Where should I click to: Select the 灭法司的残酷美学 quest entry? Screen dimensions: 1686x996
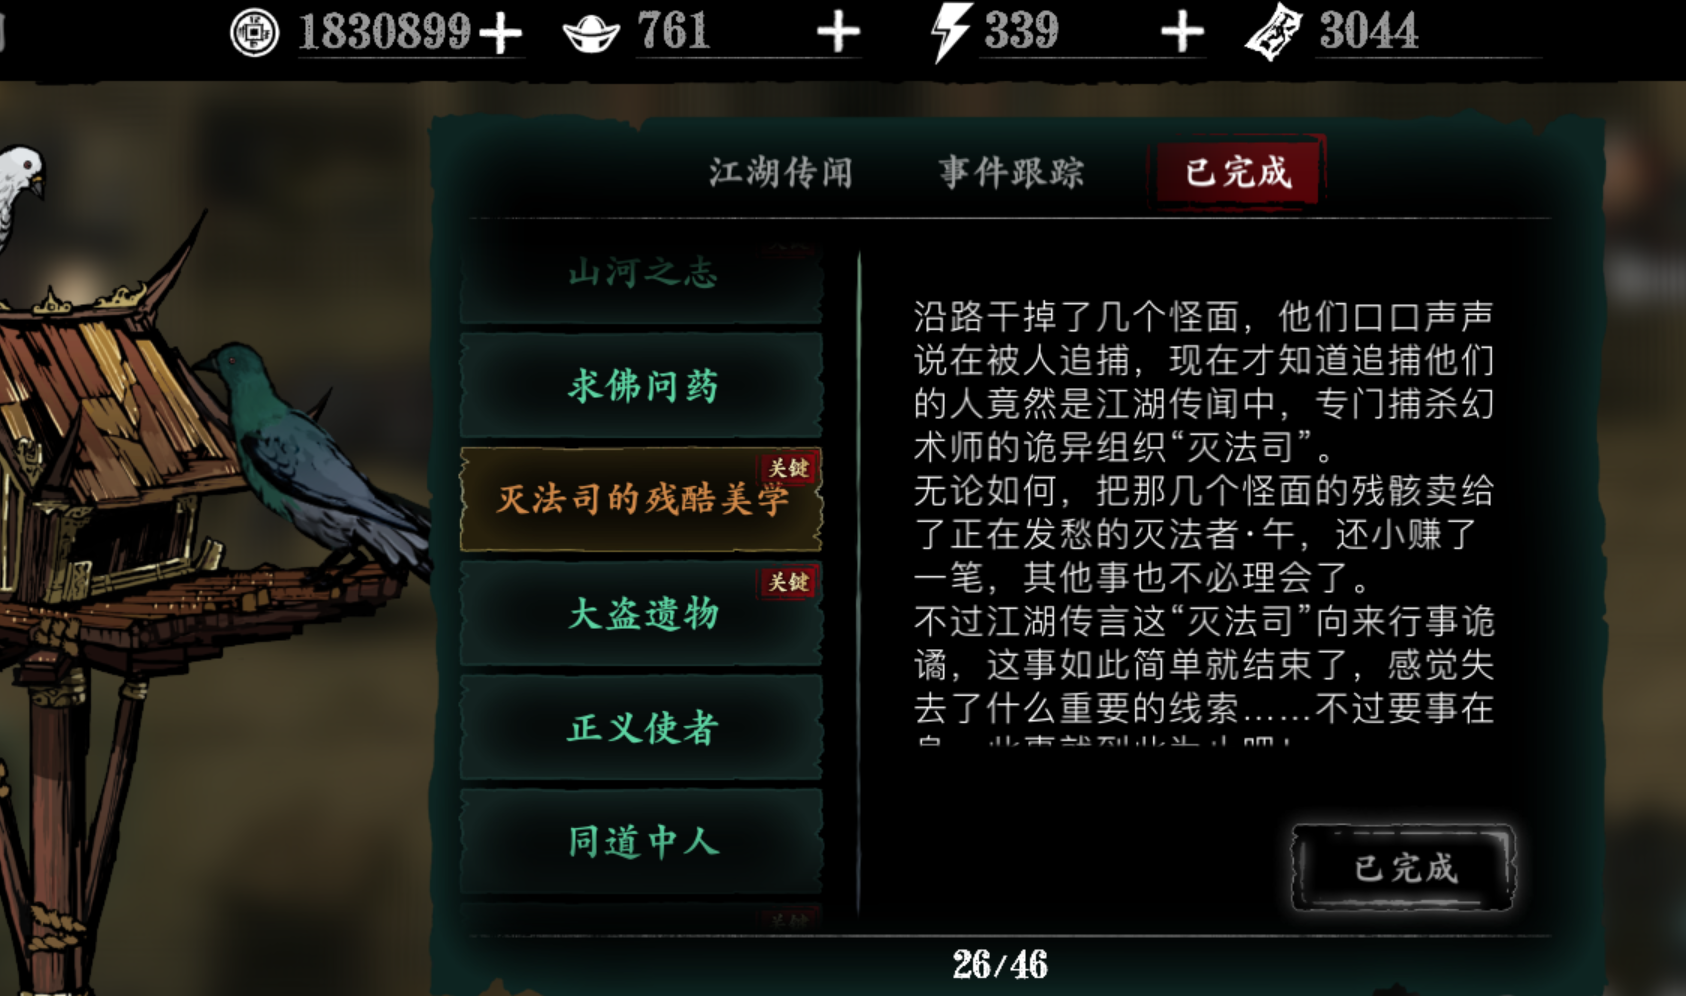(x=641, y=499)
